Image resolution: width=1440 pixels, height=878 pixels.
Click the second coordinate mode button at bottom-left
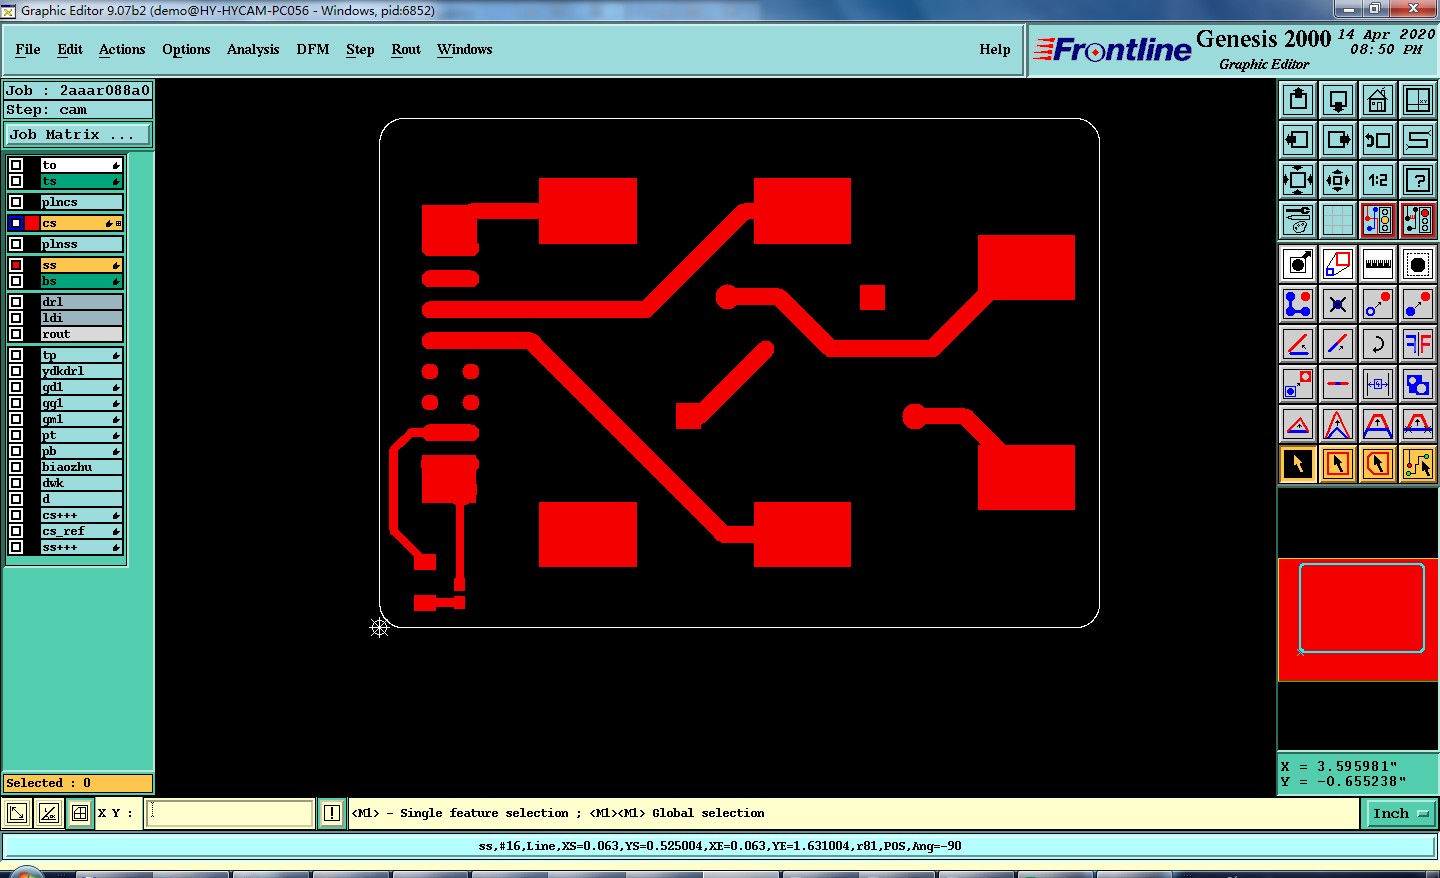click(48, 813)
